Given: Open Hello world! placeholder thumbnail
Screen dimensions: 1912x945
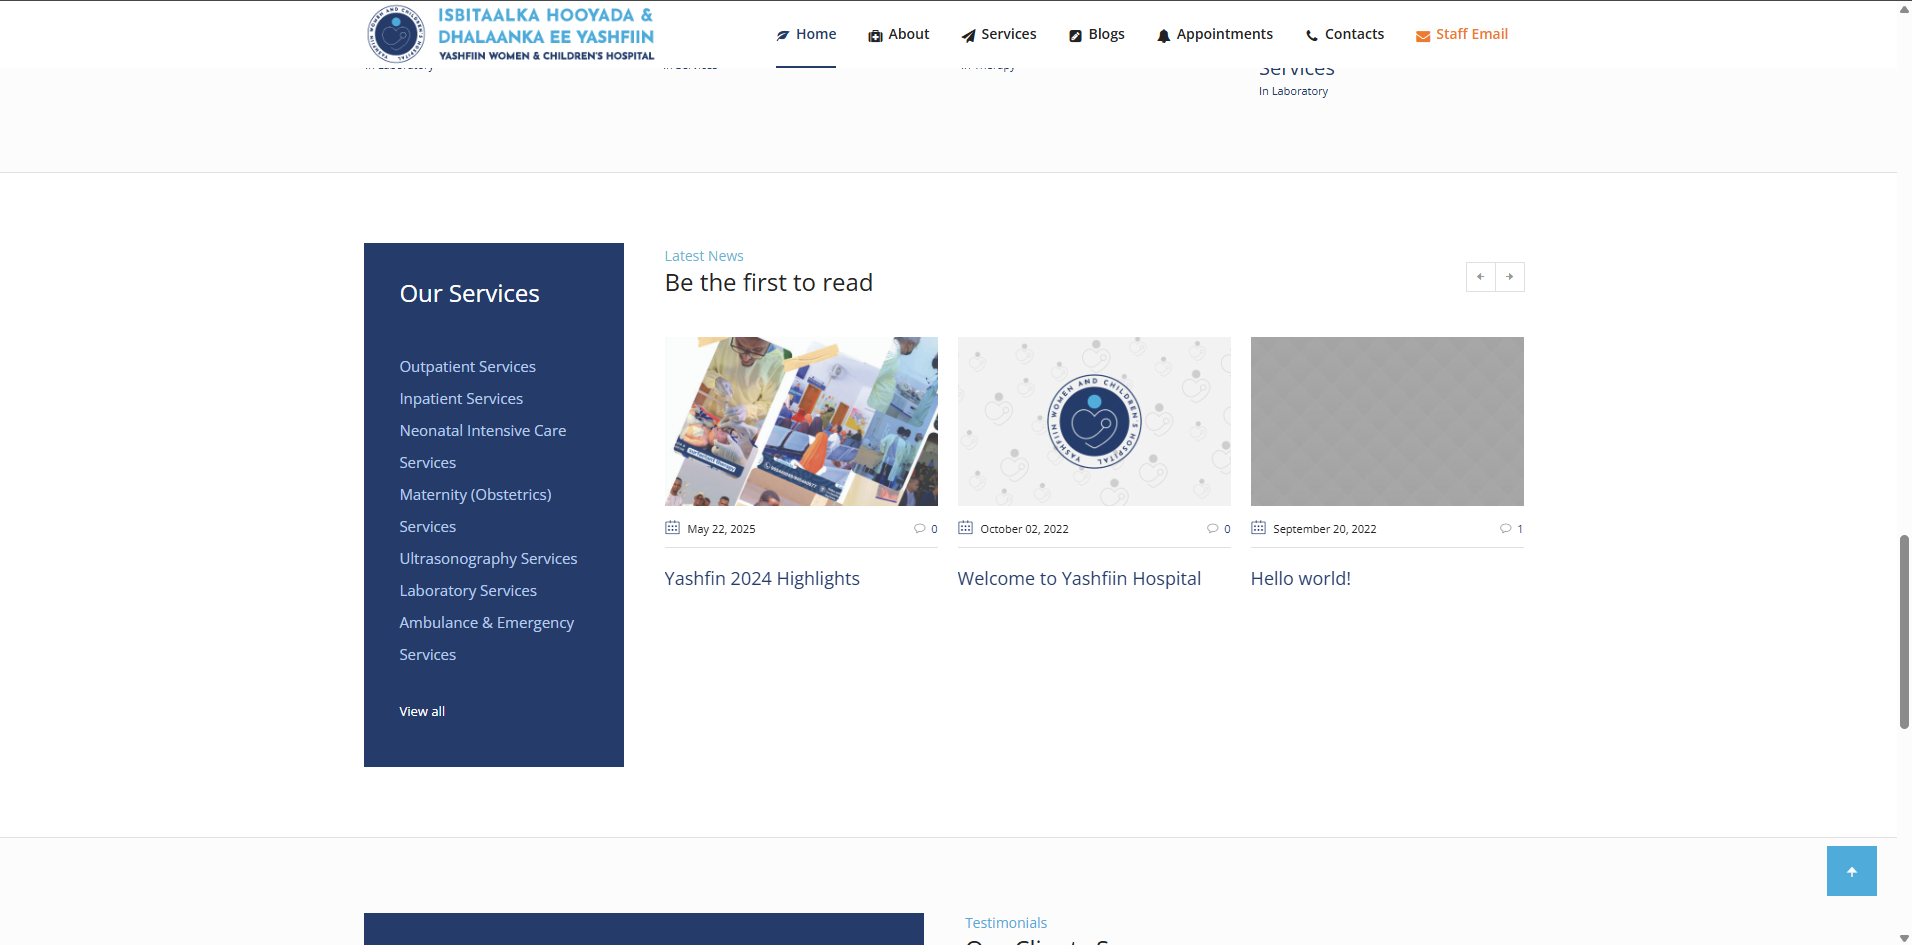Looking at the screenshot, I should [x=1387, y=421].
